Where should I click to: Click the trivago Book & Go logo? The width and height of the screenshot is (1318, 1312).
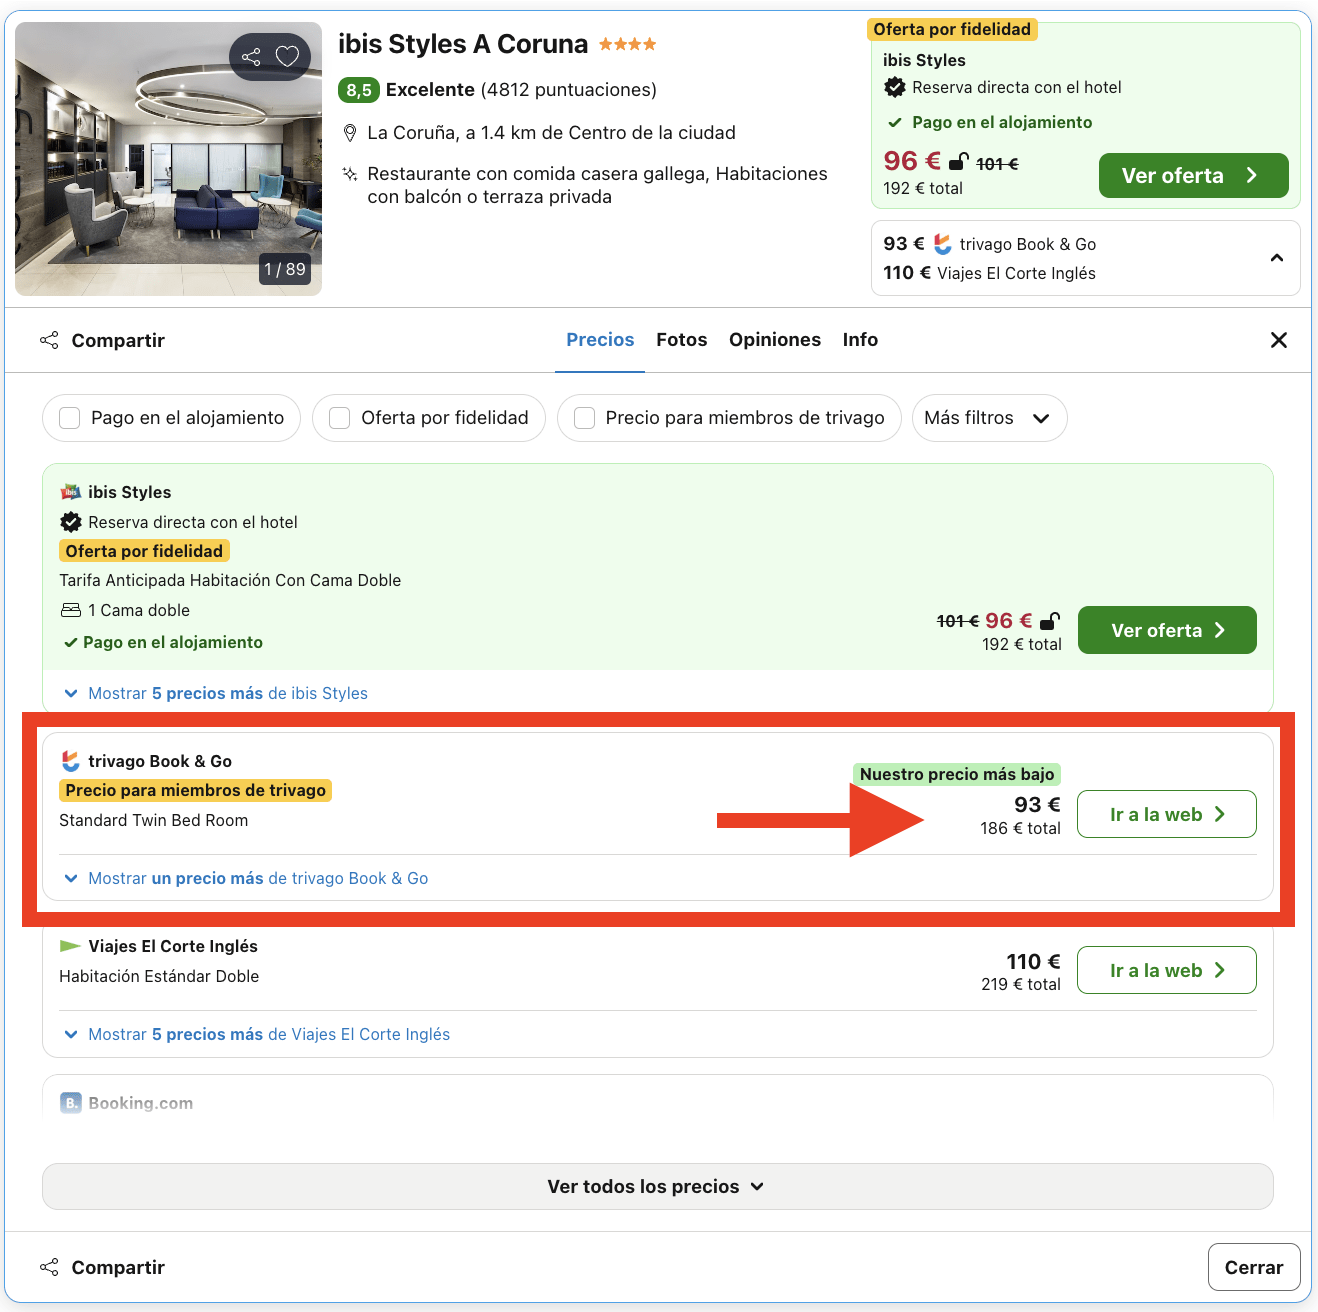tap(70, 761)
